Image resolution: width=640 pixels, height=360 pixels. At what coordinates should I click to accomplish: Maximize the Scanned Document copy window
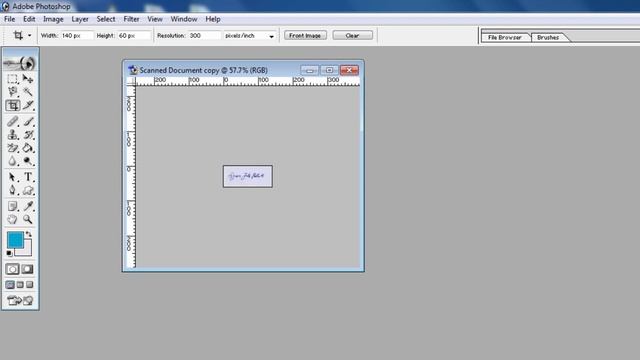329,70
